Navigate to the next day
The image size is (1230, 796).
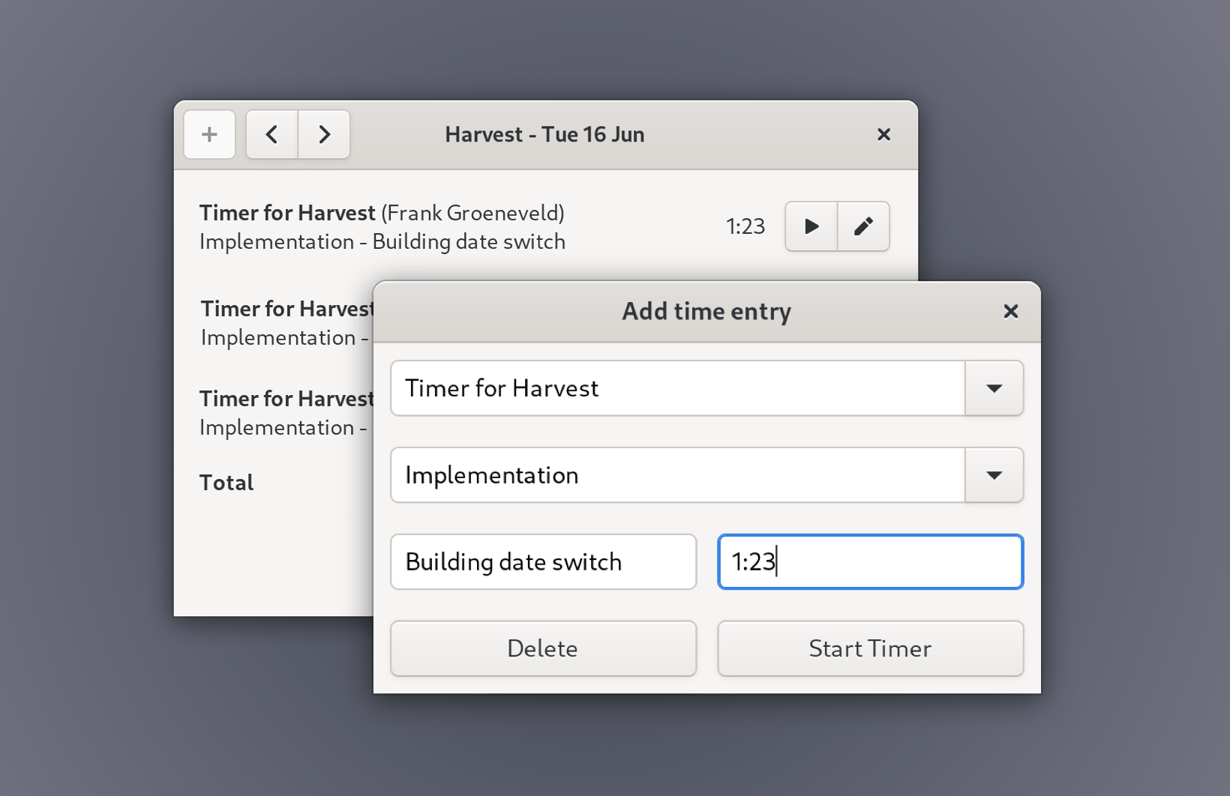pyautogui.click(x=323, y=134)
